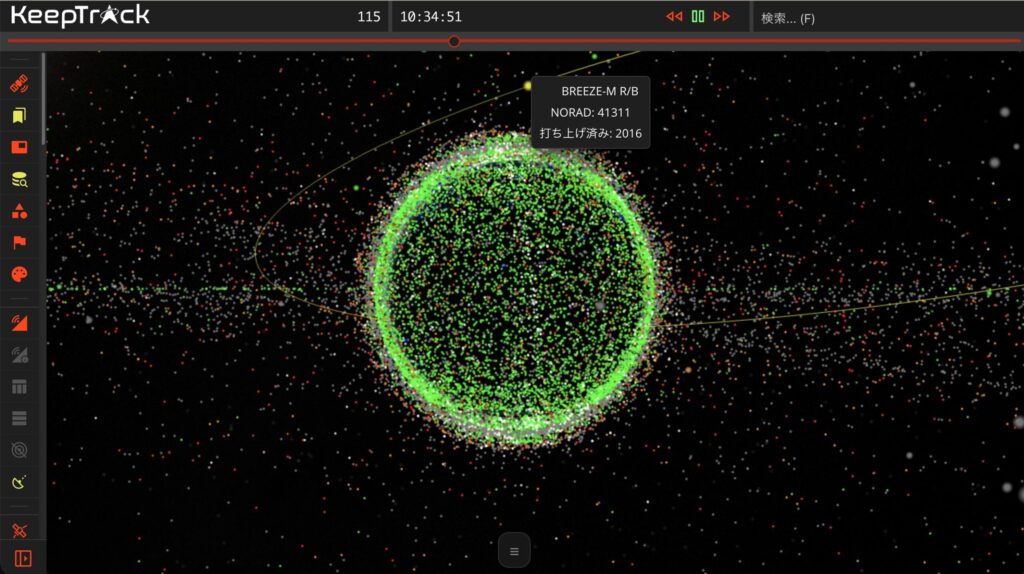Click the database search icon
This screenshot has width=1024, height=574.
pyautogui.click(x=19, y=179)
